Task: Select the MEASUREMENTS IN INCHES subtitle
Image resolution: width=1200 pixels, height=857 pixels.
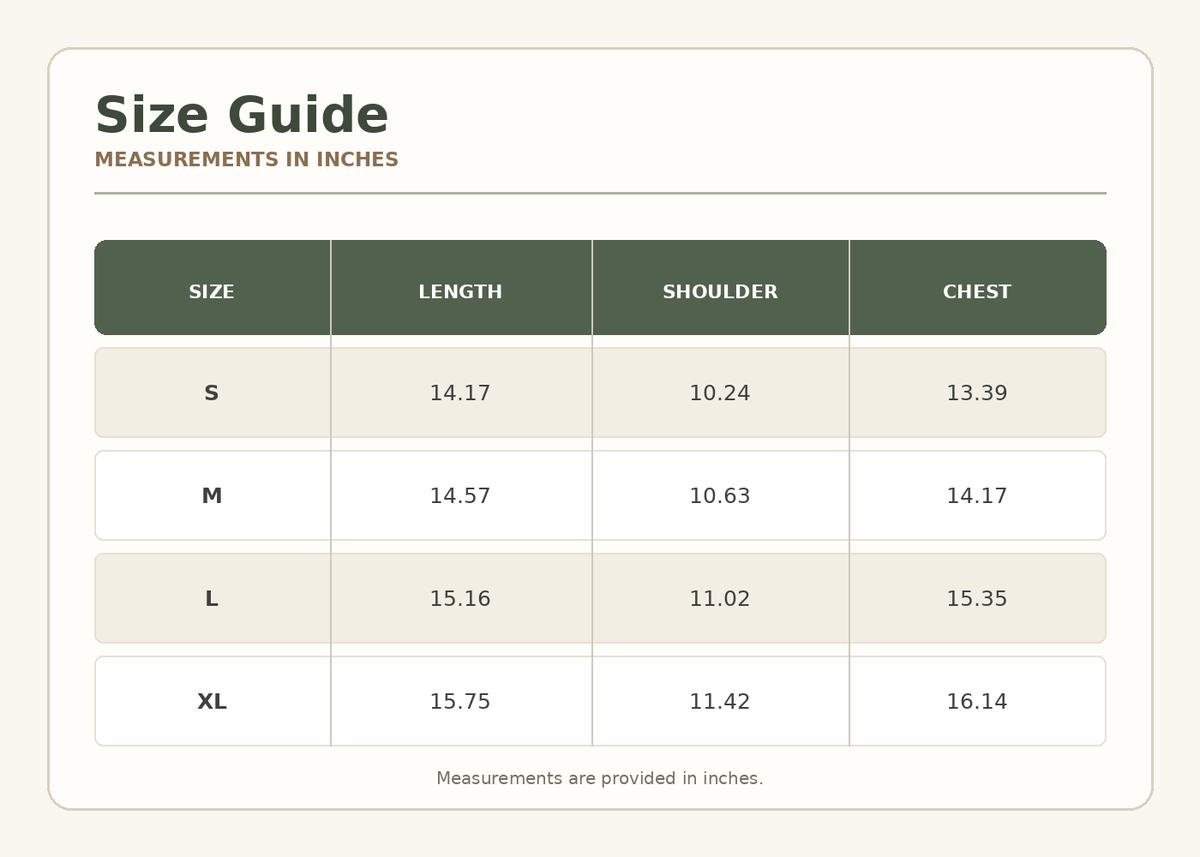Action: click(246, 160)
